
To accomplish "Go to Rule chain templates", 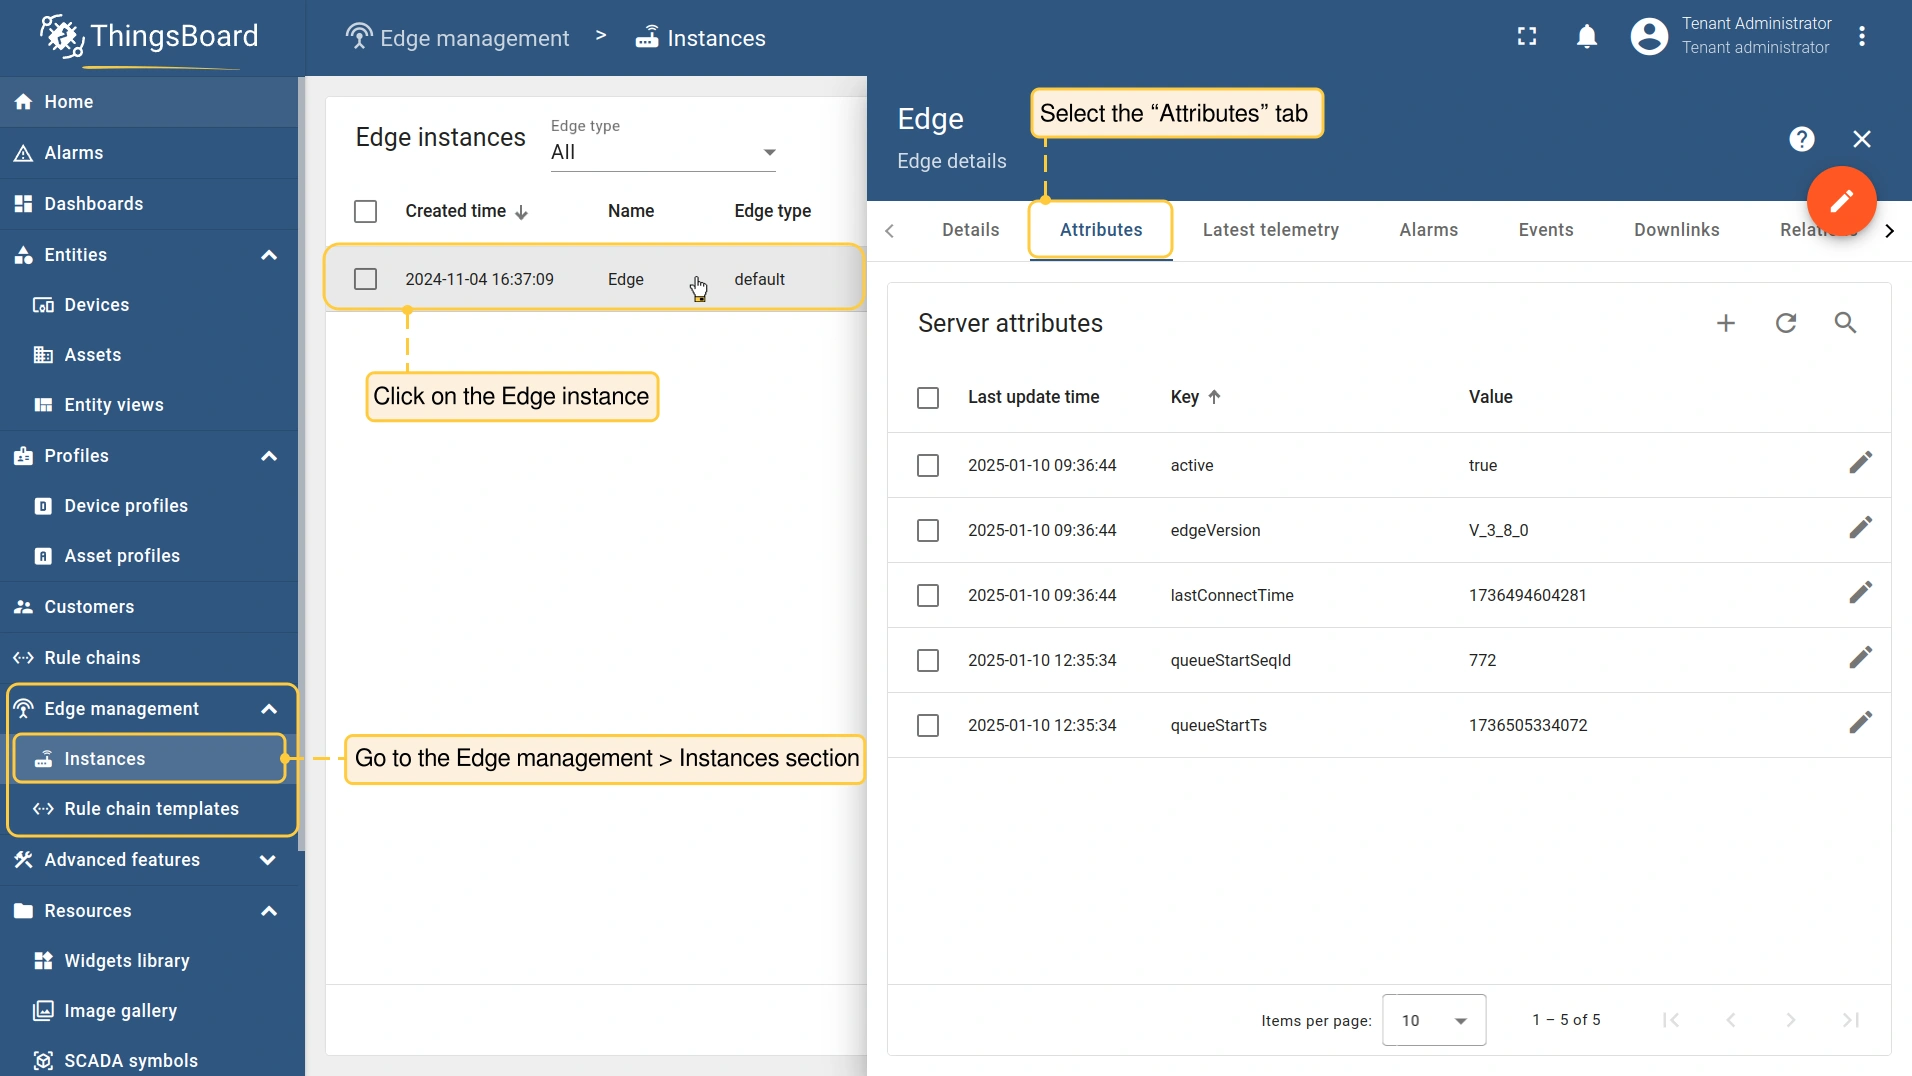I will [x=151, y=809].
